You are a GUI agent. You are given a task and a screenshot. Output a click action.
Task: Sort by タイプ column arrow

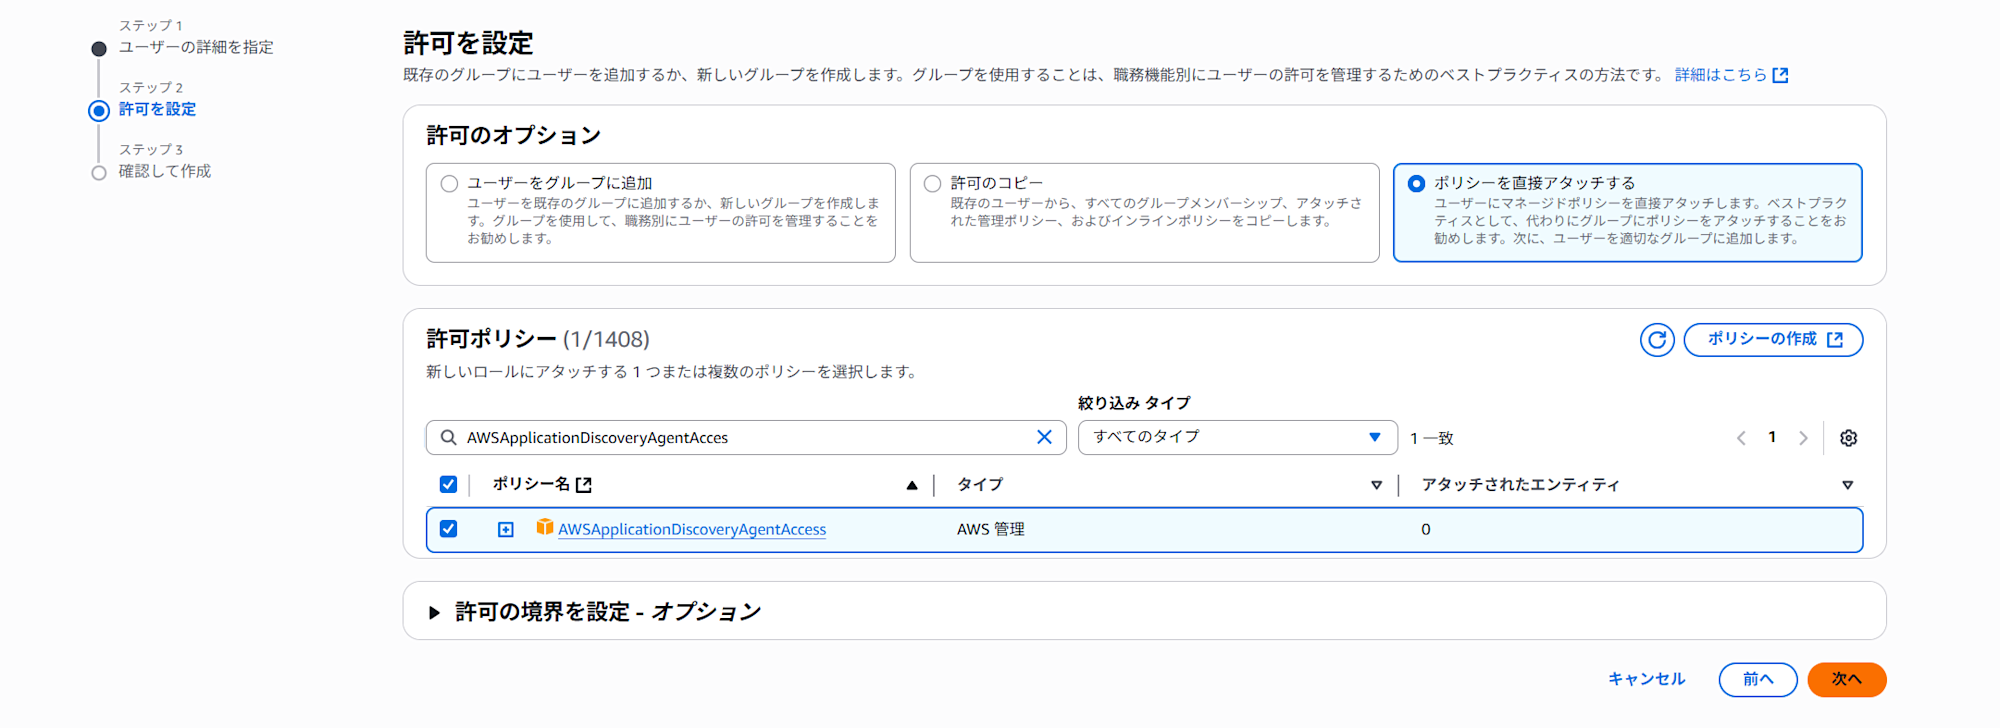click(1376, 485)
